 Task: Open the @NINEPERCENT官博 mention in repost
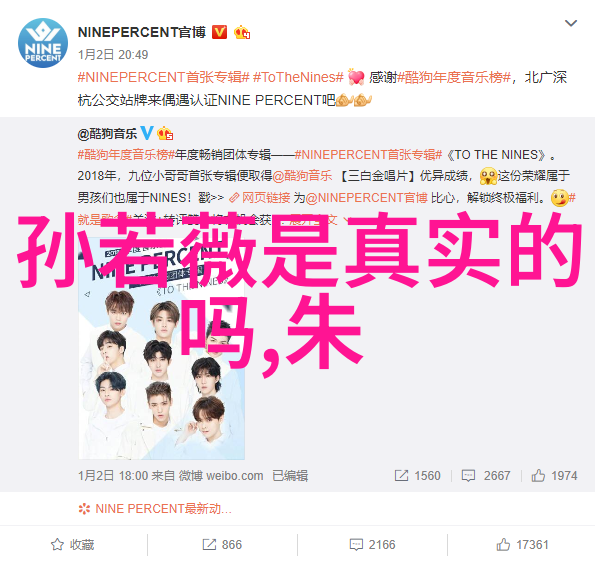pos(366,198)
